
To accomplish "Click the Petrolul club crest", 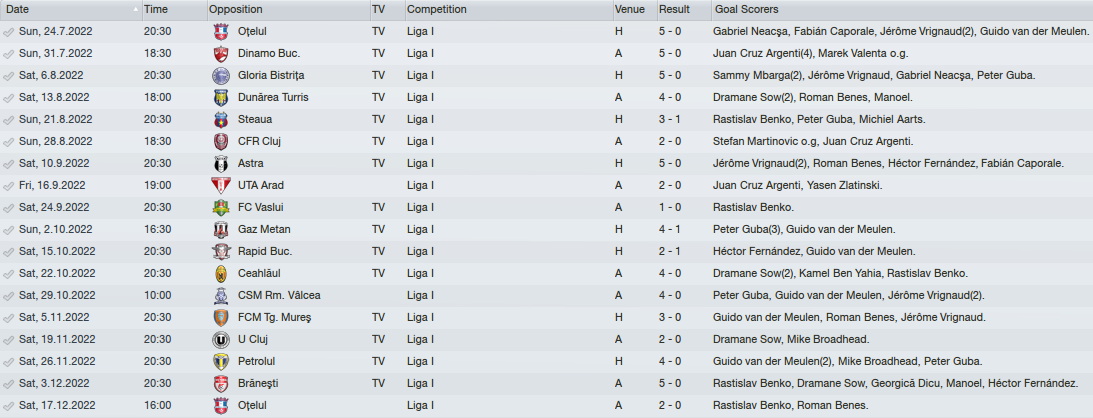I will (x=220, y=362).
